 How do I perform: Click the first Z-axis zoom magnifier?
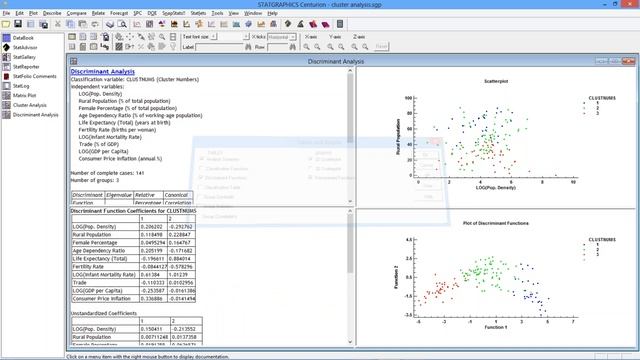354,47
